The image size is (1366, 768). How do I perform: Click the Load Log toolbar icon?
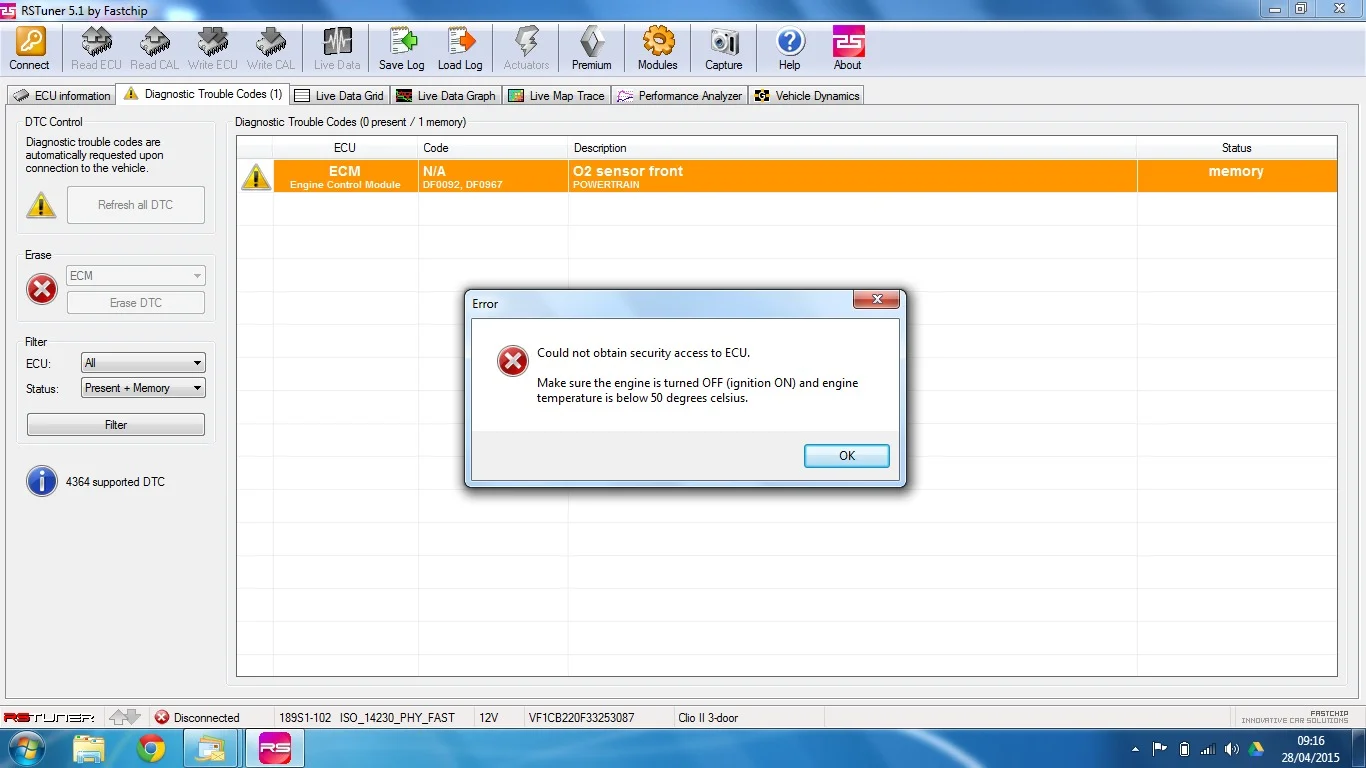[x=460, y=41]
